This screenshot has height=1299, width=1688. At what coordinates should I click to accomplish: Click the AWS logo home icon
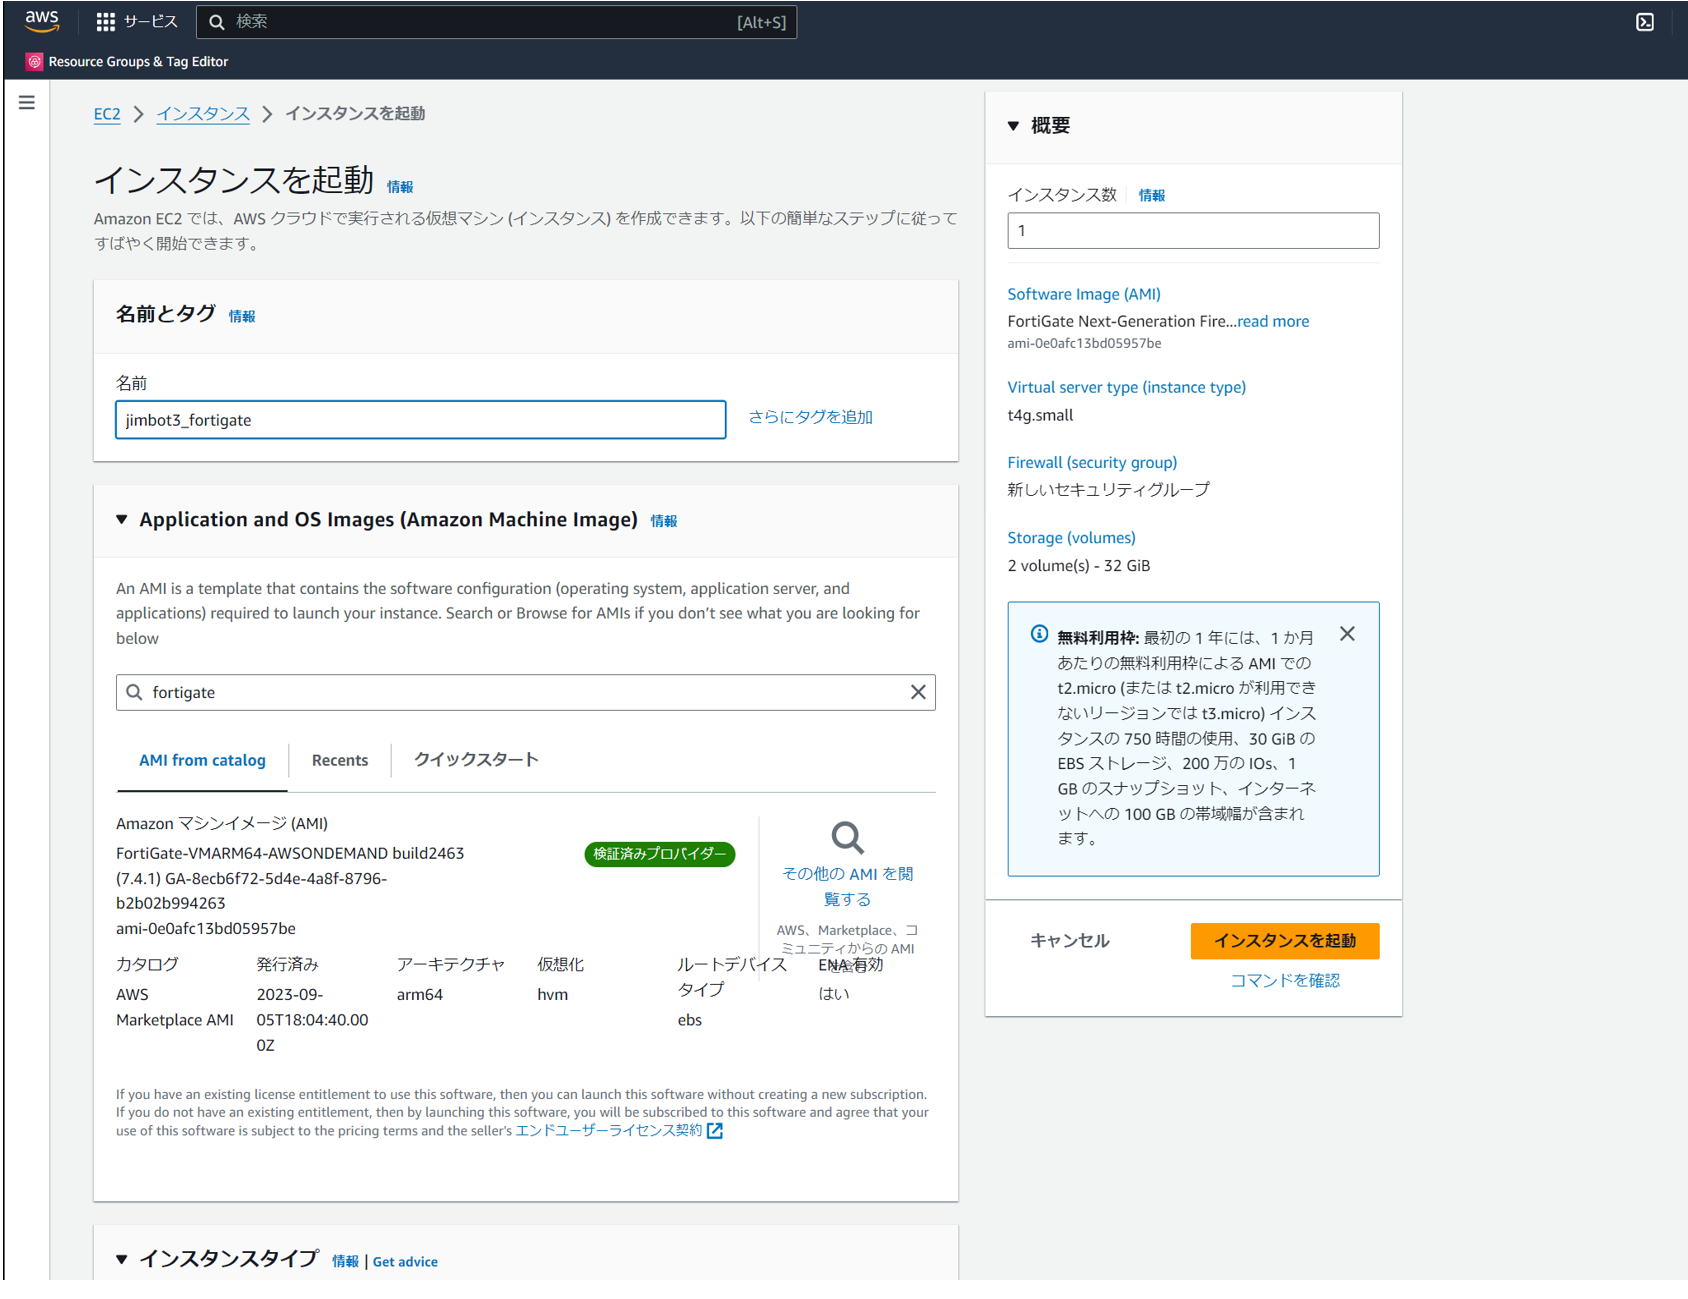(x=42, y=21)
